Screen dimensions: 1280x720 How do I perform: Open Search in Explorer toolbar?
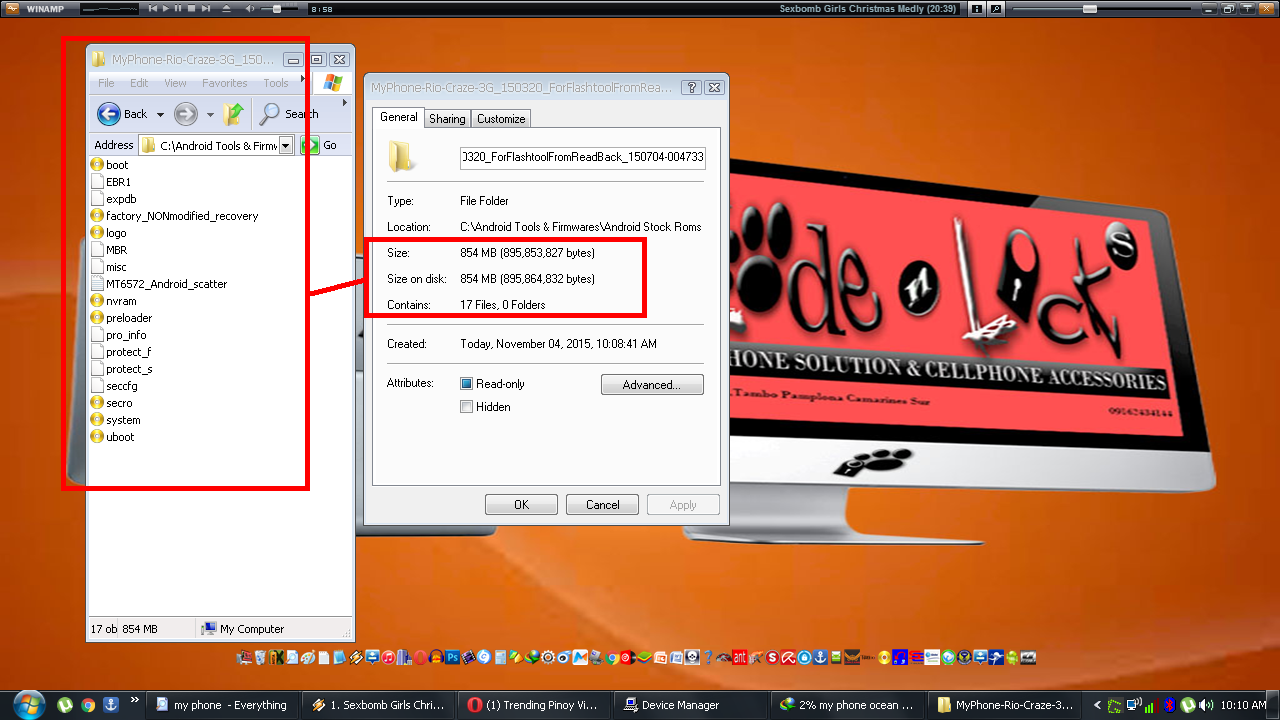pyautogui.click(x=288, y=114)
